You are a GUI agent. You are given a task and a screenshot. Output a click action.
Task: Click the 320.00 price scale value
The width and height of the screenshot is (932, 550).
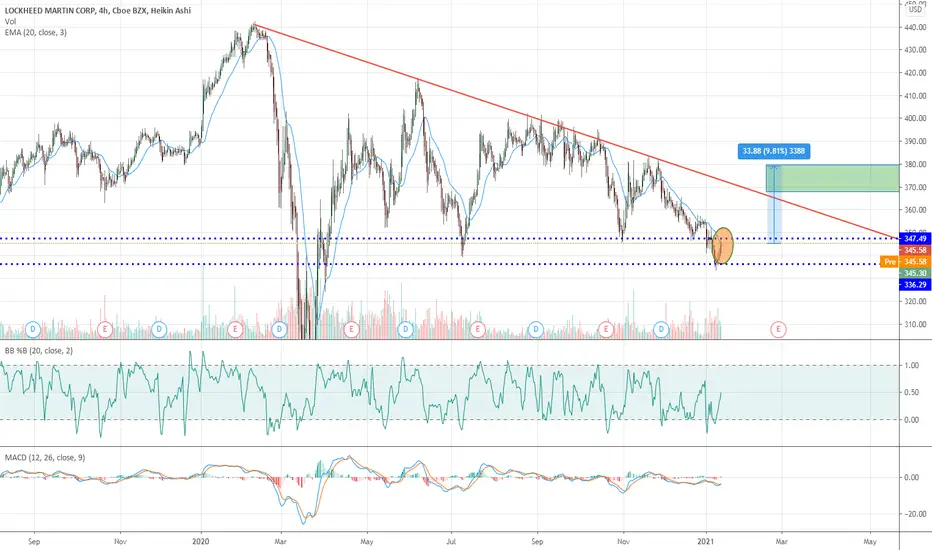915,301
